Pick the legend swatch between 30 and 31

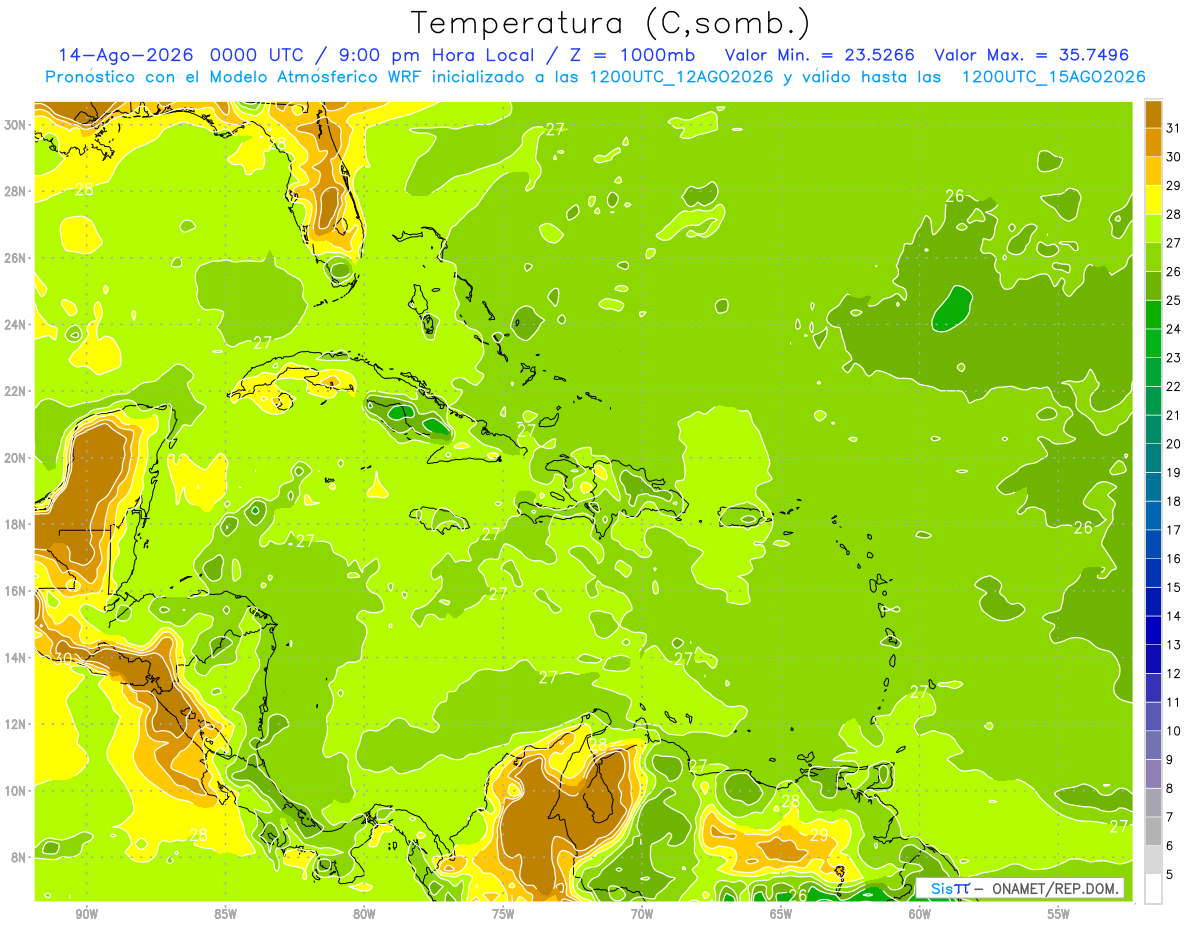click(1153, 142)
